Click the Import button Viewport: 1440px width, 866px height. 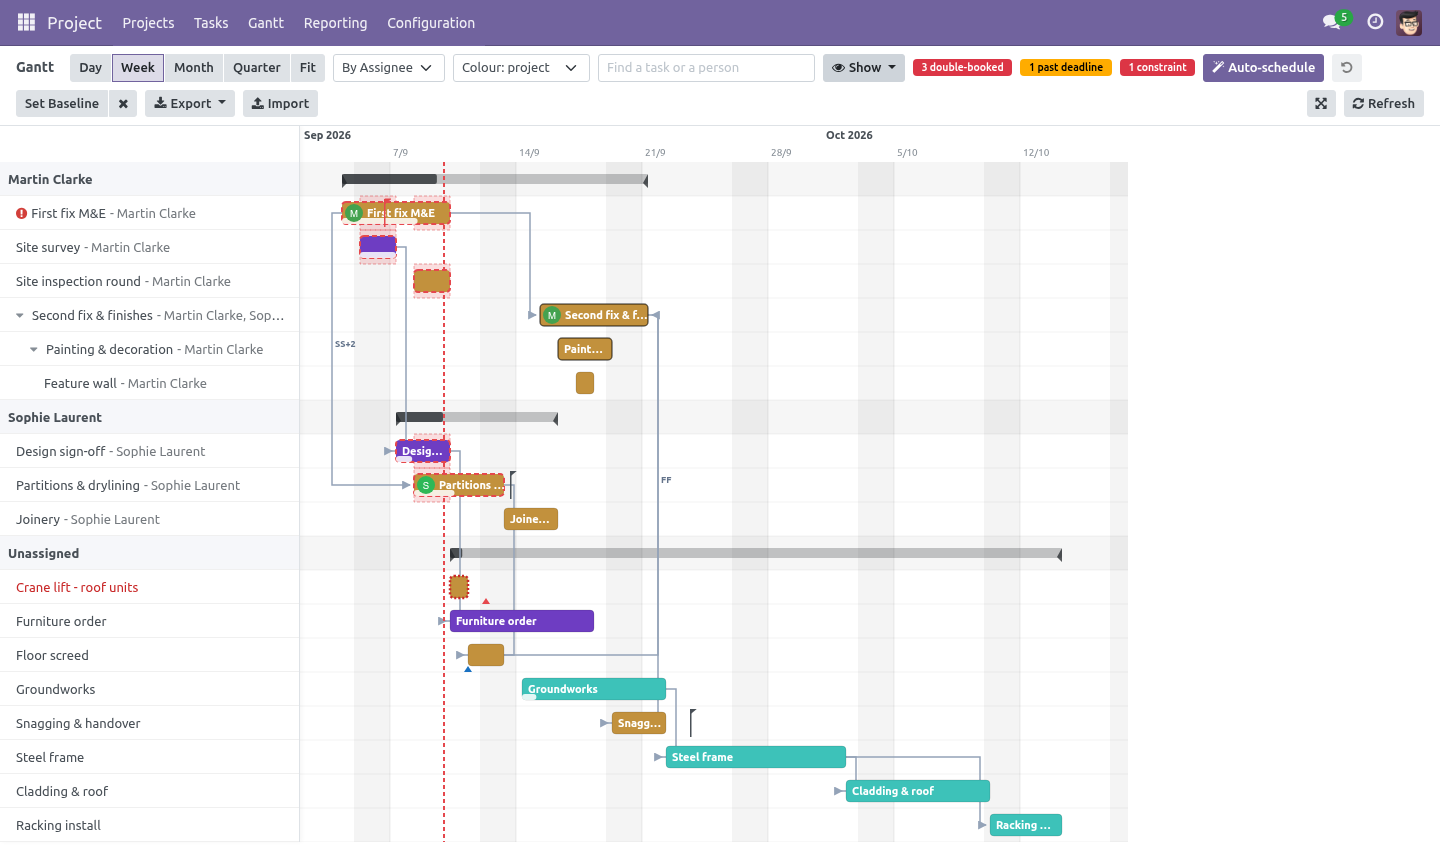point(280,104)
